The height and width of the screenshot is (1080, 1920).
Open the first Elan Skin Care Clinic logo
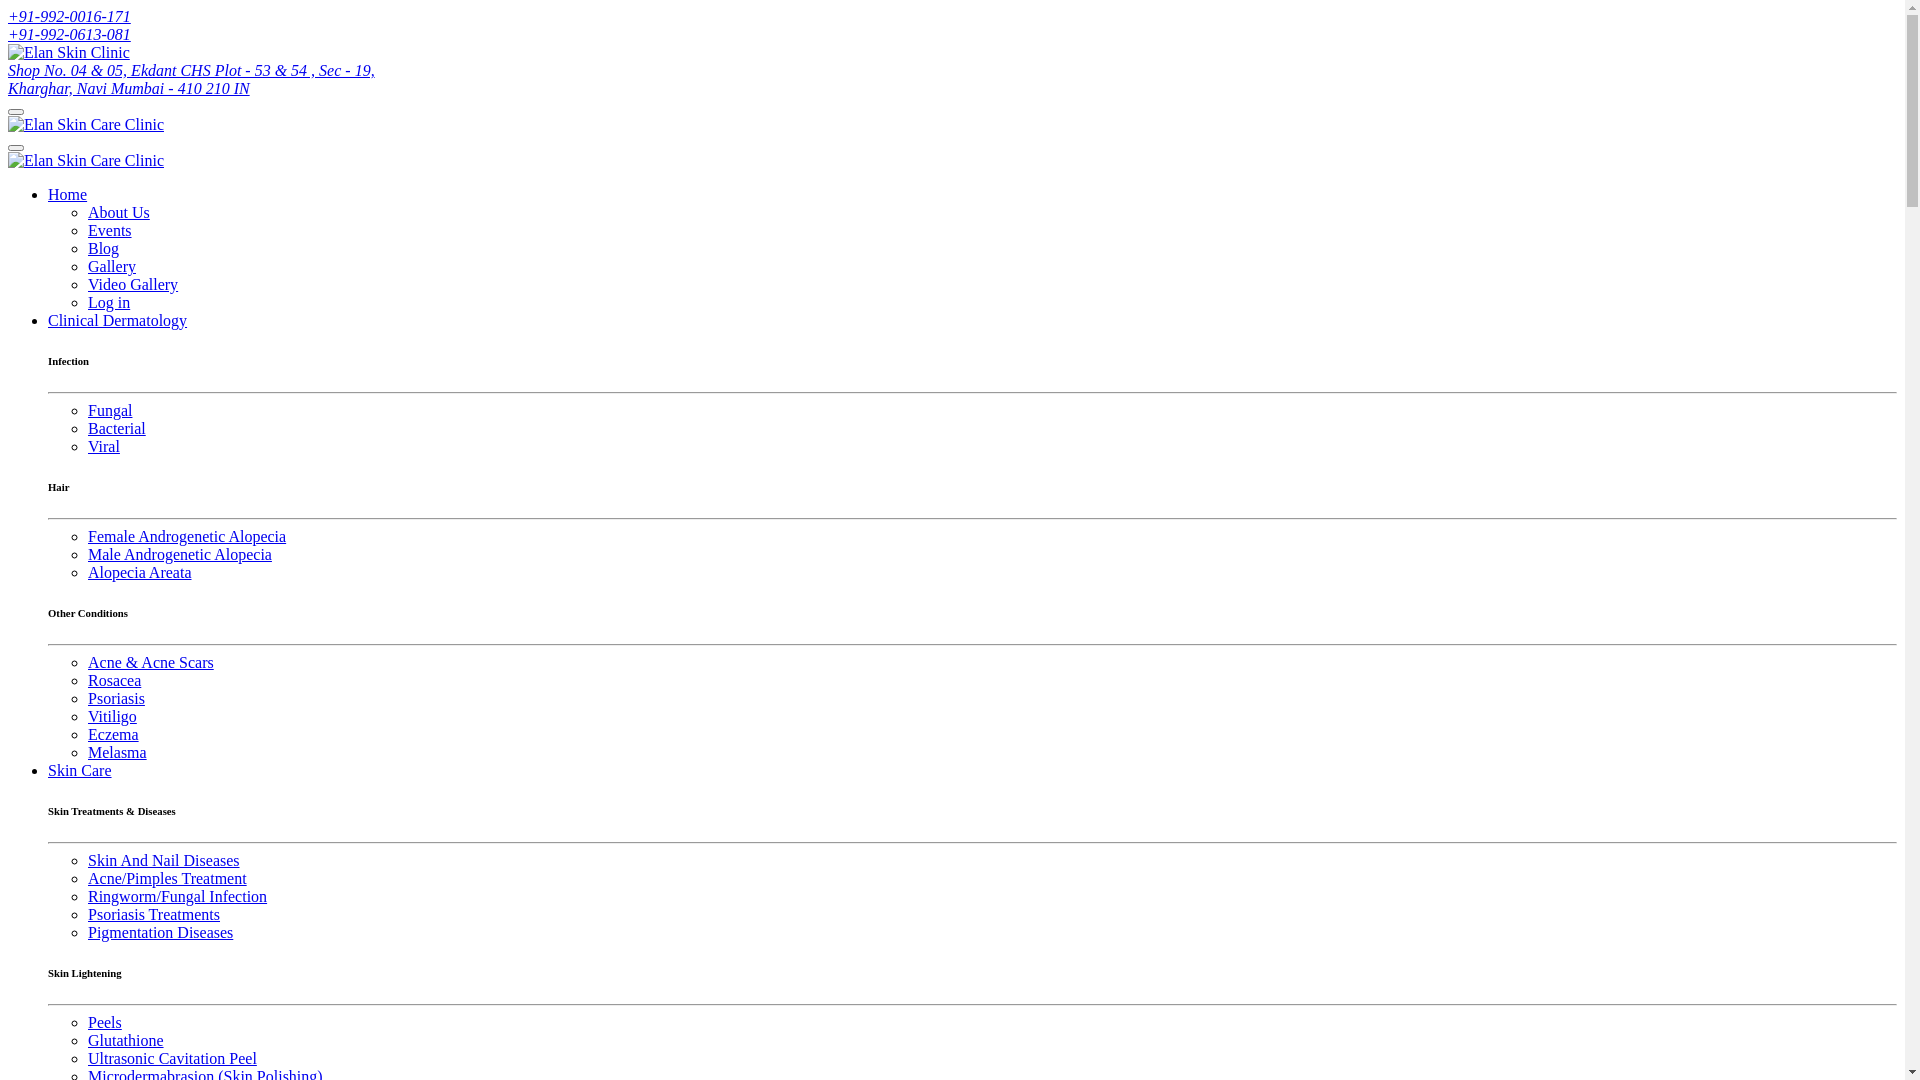[x=86, y=125]
